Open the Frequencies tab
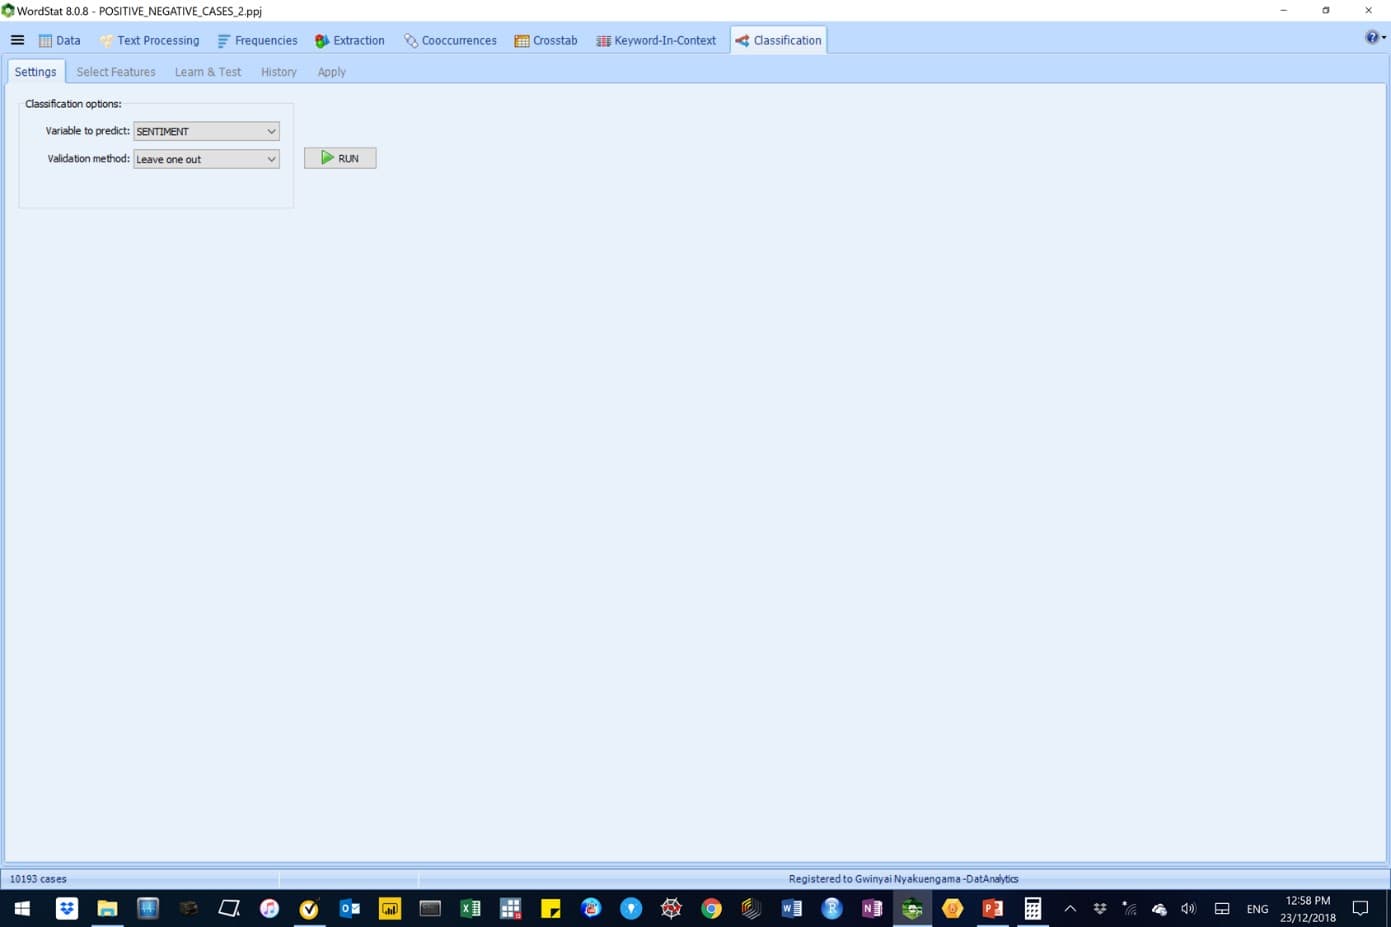1391x927 pixels. (x=257, y=41)
